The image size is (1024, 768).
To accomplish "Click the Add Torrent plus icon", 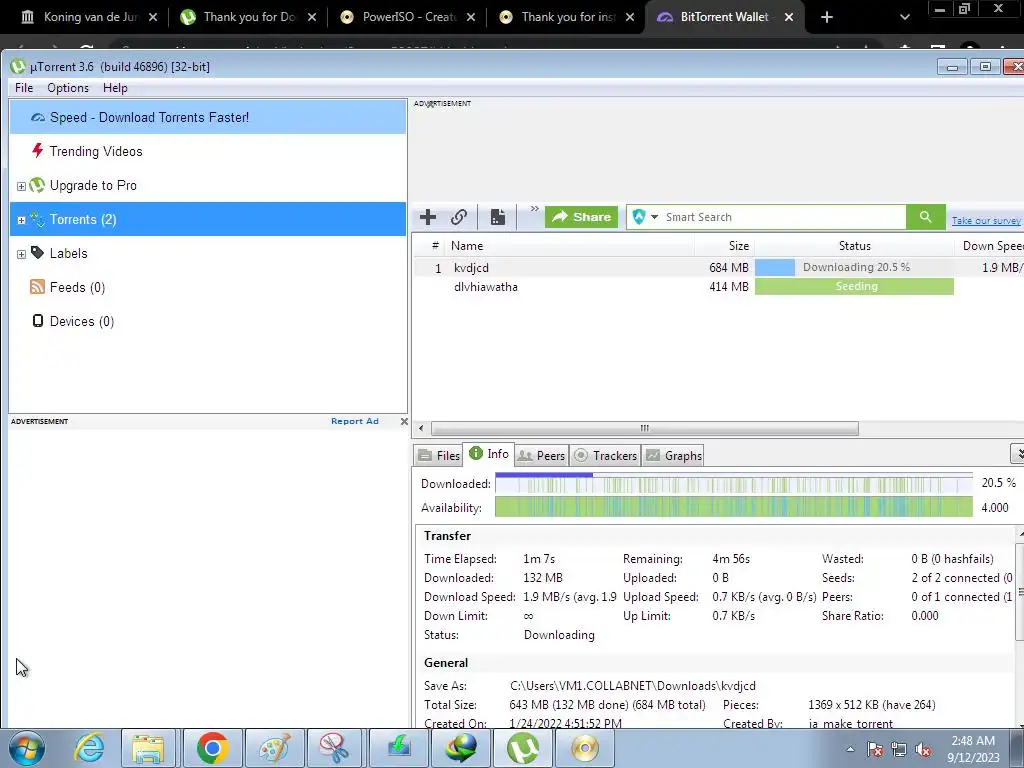I will pos(428,217).
